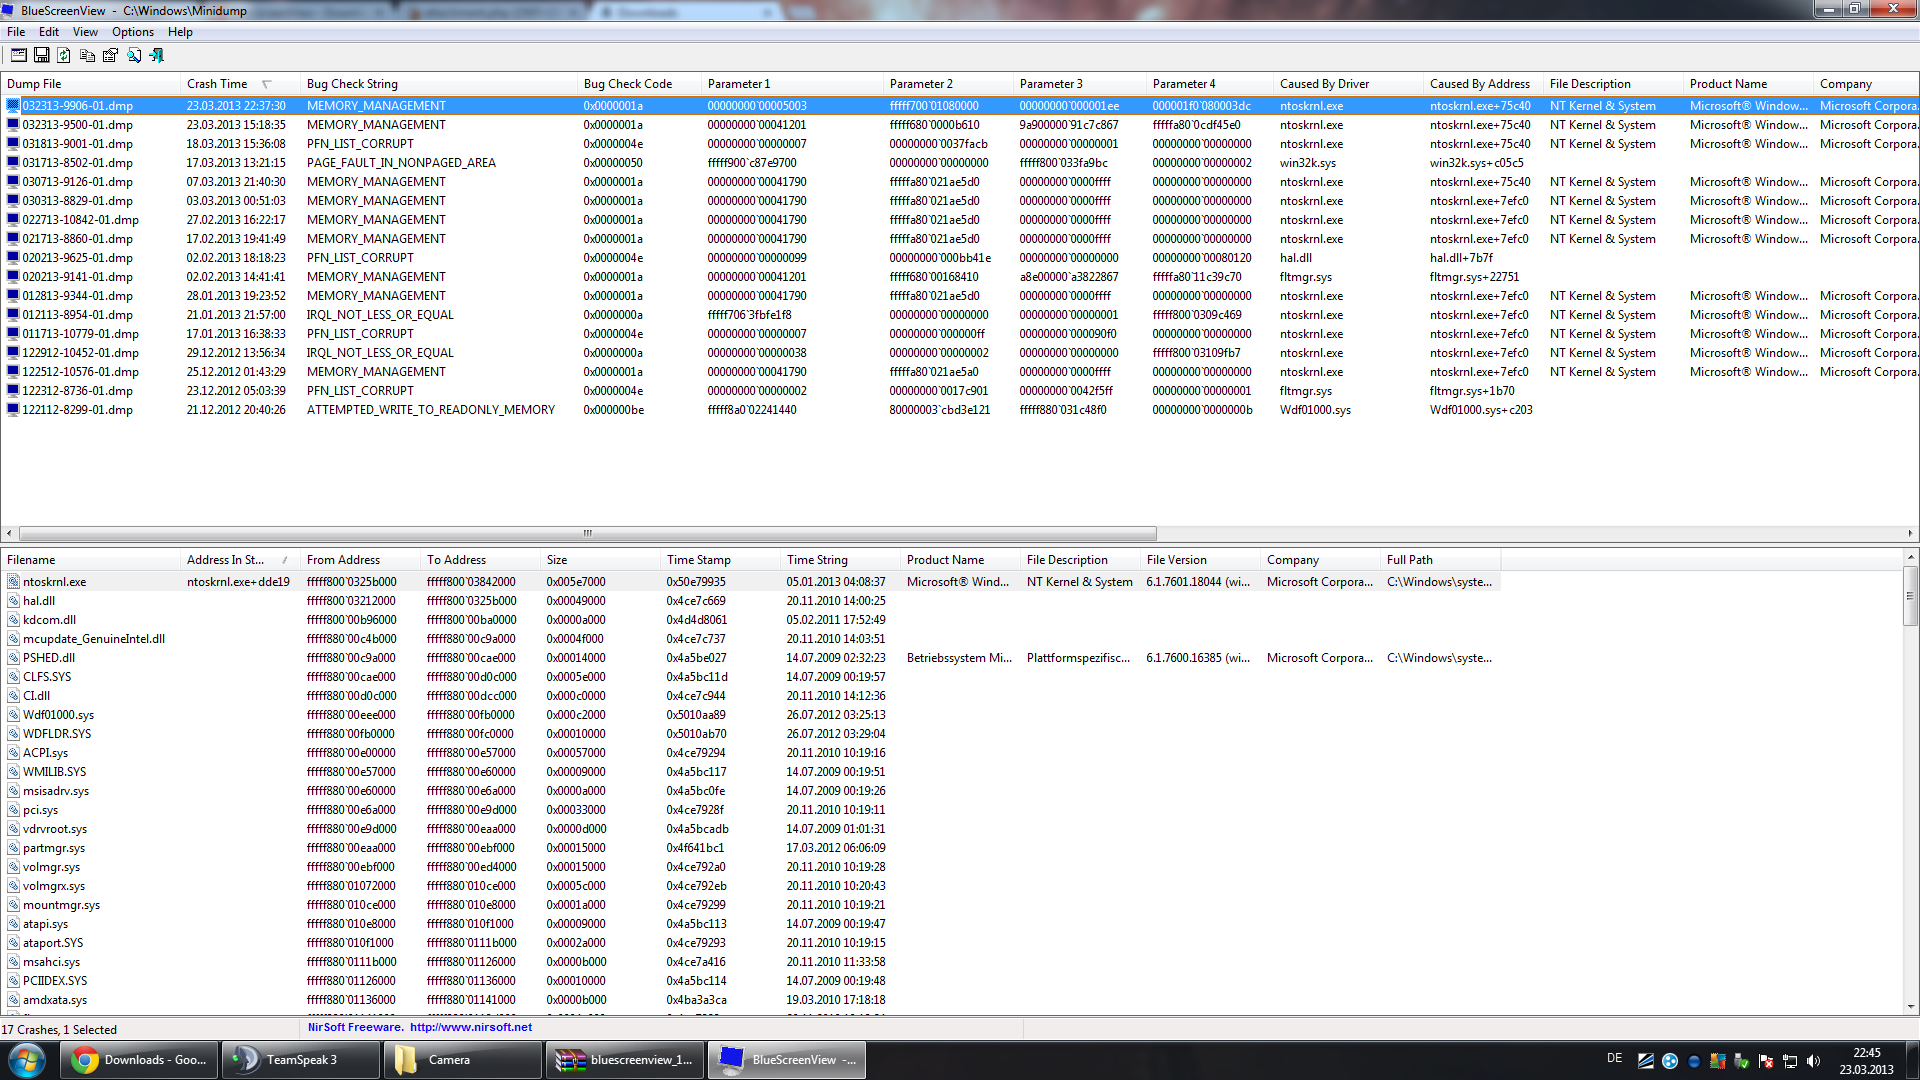Select dump file 031713-8502-01.dmp
Image resolution: width=1920 pixels, height=1080 pixels.
click(x=78, y=163)
